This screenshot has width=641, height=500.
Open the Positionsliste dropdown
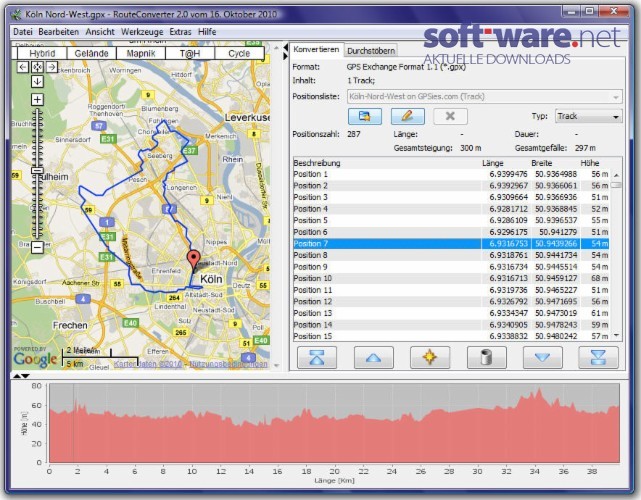485,97
